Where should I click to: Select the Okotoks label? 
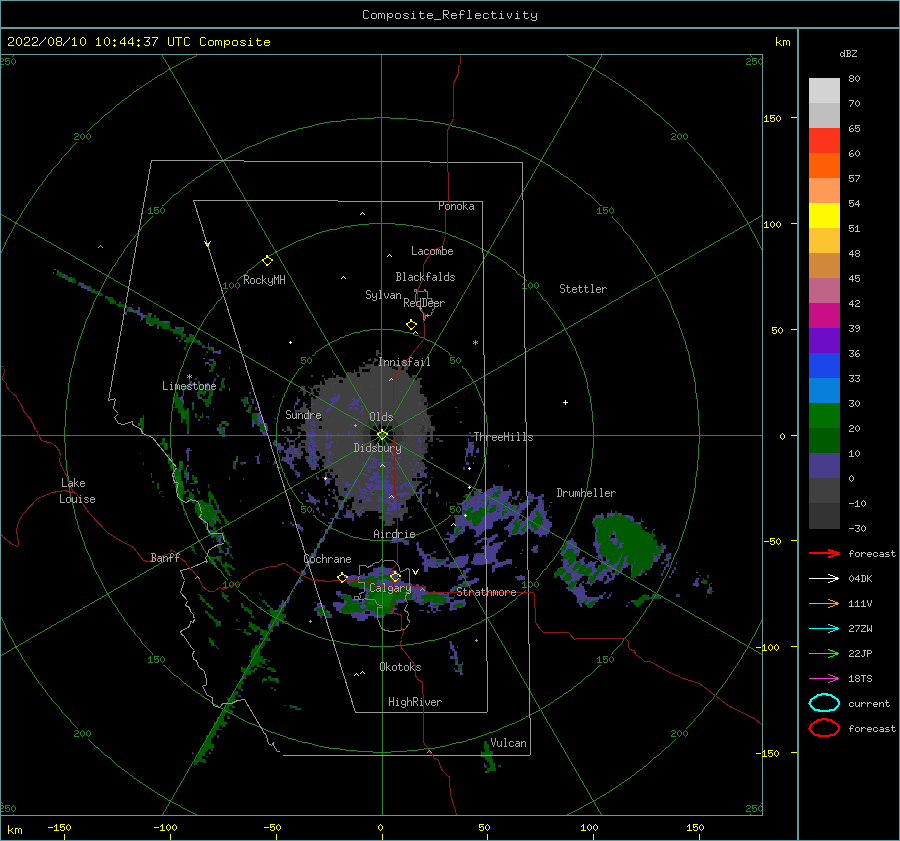pos(400,667)
